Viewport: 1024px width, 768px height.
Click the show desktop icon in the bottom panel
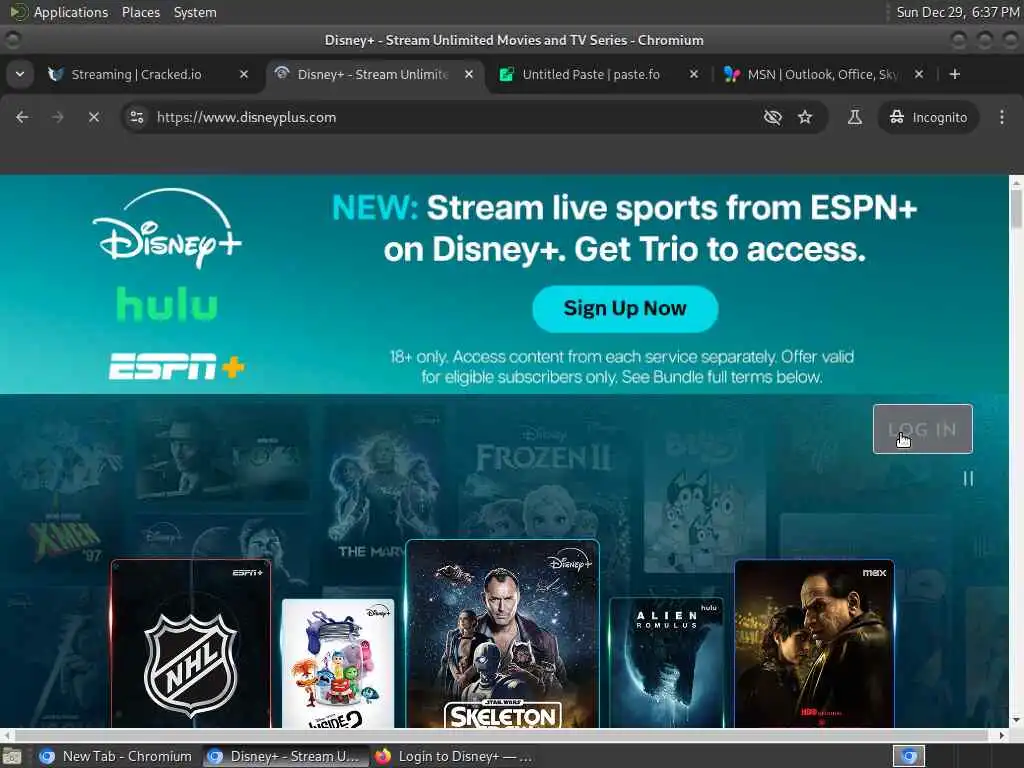tap(12, 756)
